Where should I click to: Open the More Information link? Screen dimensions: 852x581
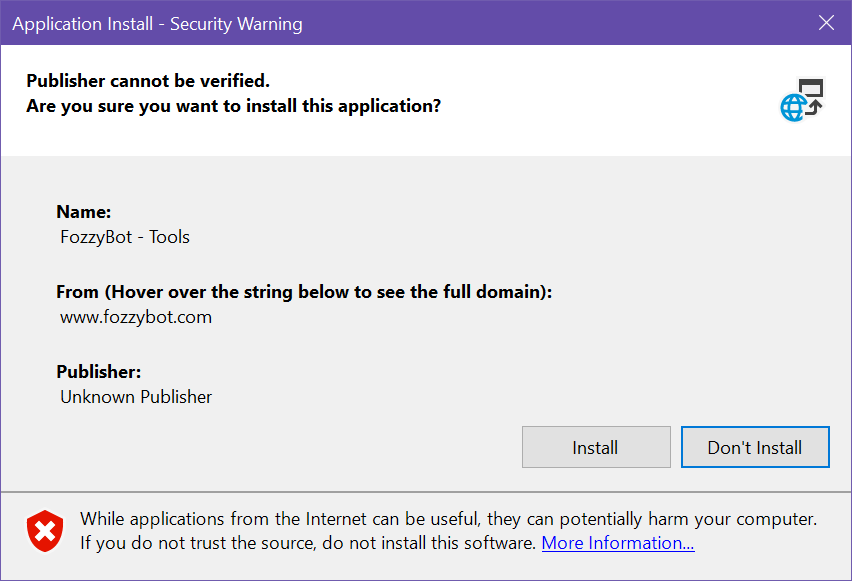[x=617, y=543]
